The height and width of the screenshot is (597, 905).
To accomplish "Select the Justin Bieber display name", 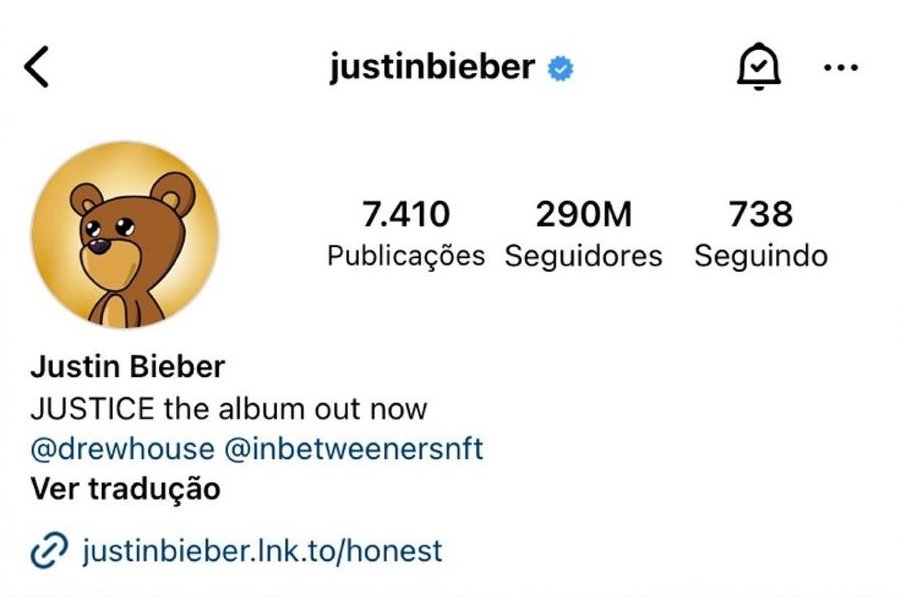I will [128, 367].
